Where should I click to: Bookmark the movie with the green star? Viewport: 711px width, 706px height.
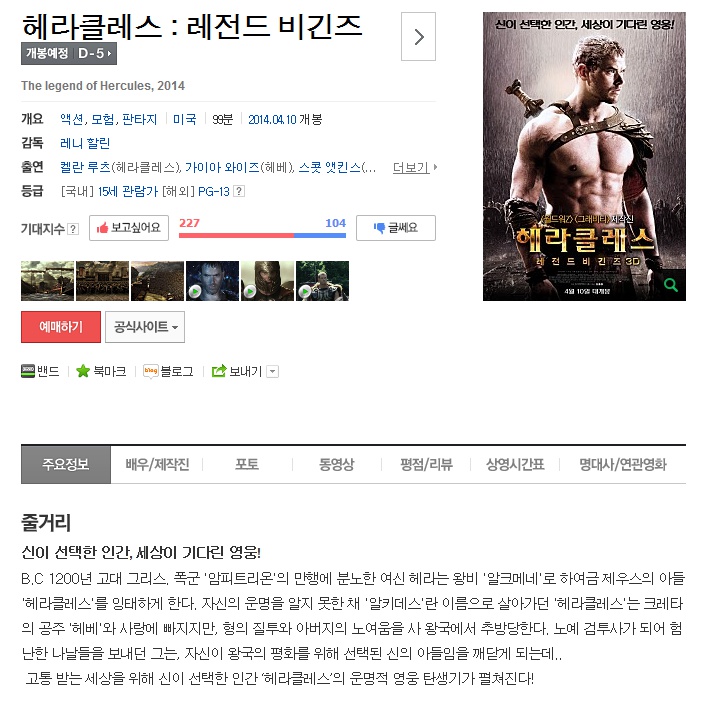point(83,371)
